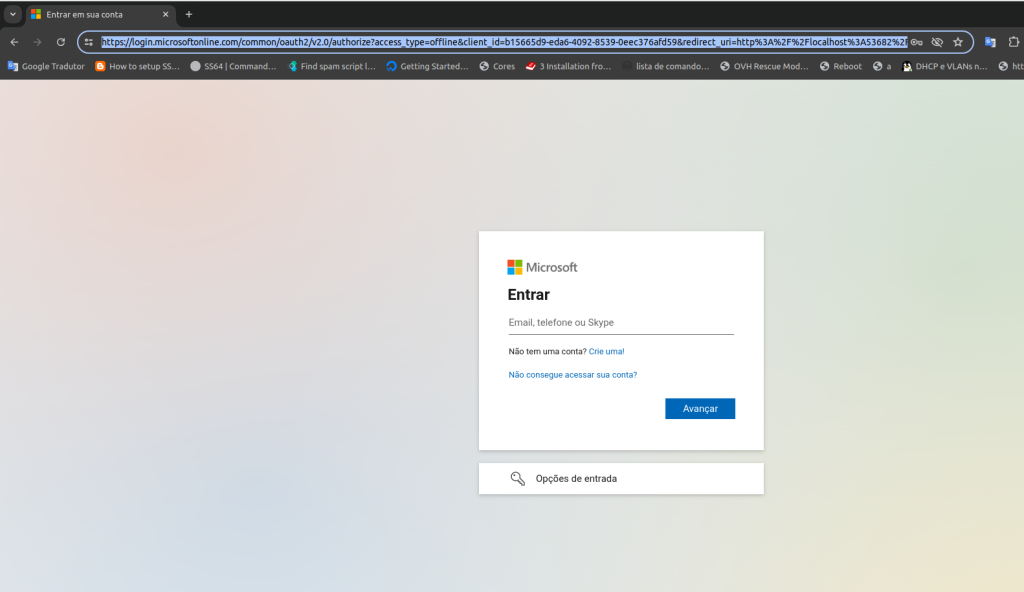Screen dimensions: 1024x592
Task: Open 'OVH Rescue Mod...' bookmark
Action: (764, 66)
